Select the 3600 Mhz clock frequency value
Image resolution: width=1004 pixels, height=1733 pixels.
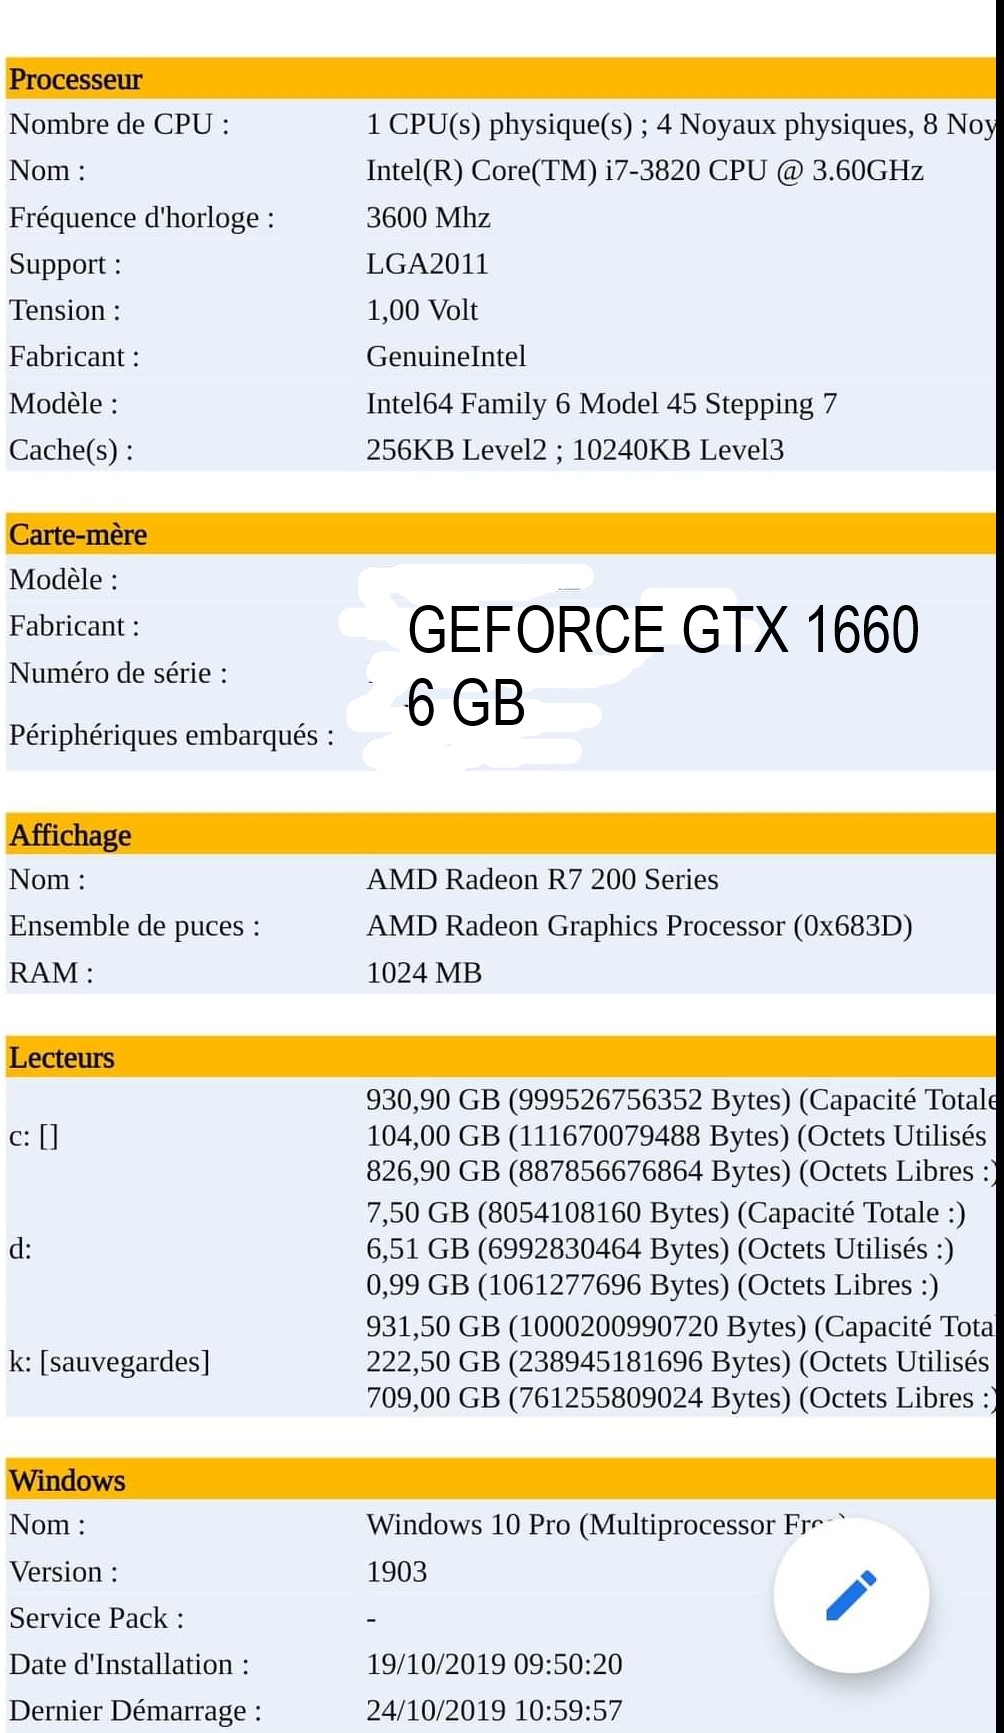[428, 218]
